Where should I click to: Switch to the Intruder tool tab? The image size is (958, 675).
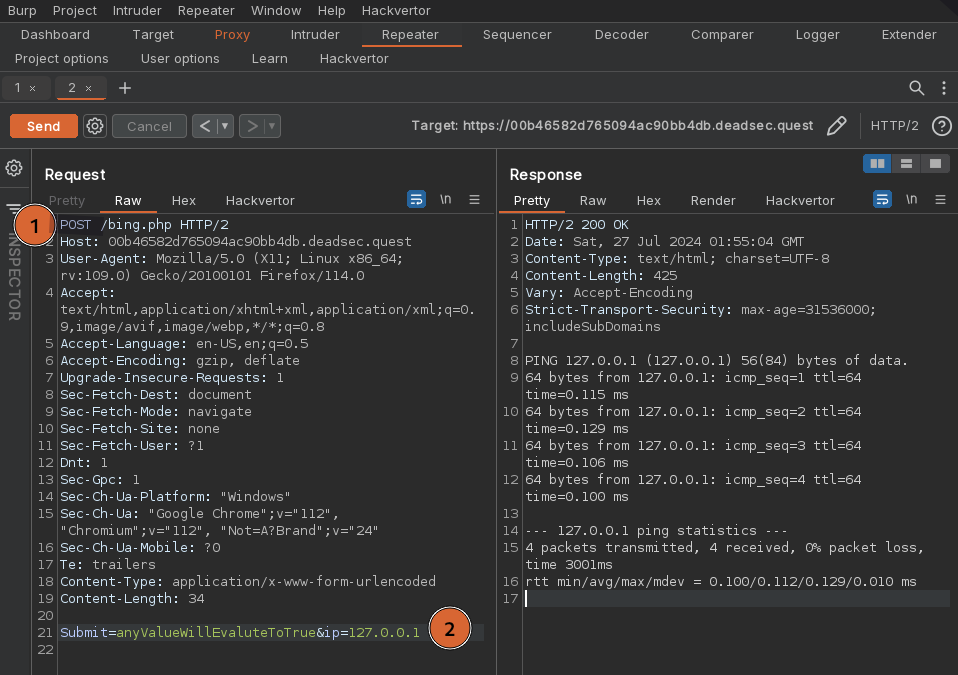(315, 35)
